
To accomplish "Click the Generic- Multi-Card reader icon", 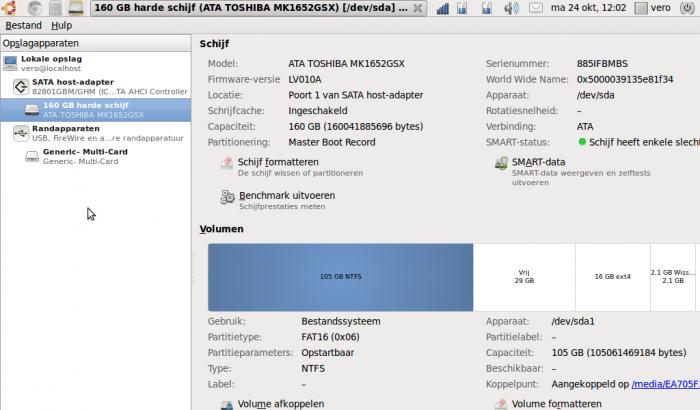I will [x=32, y=156].
